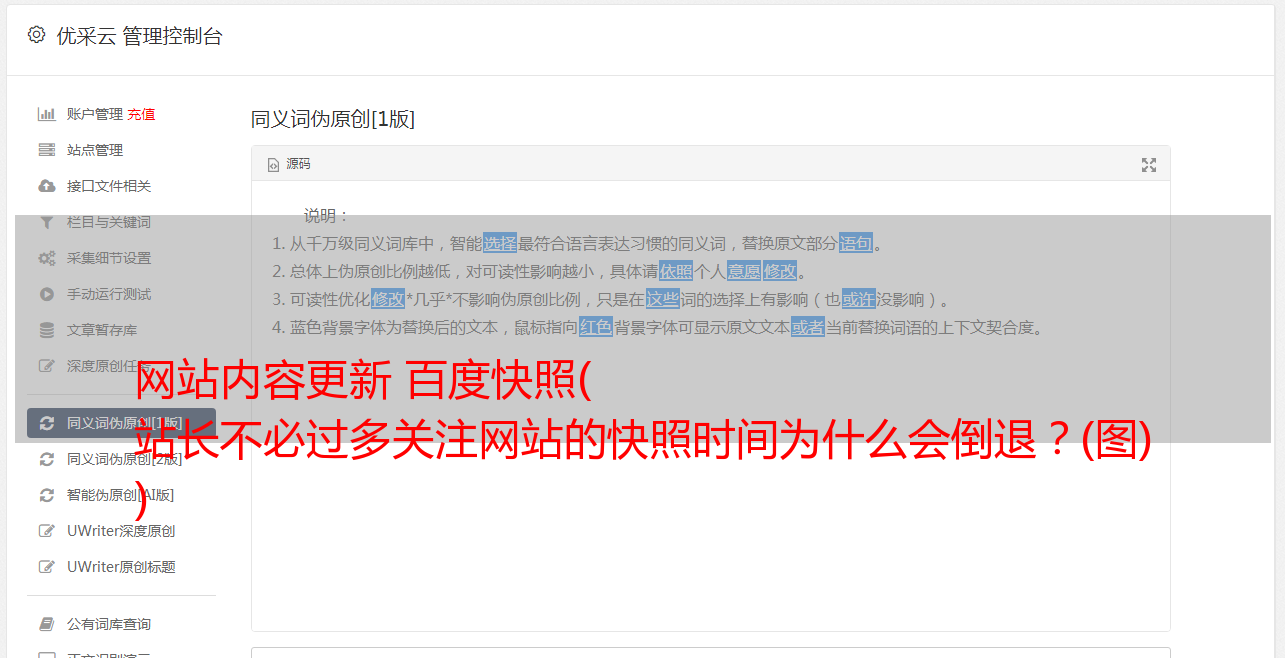
Task: Click the 采集细节设置 gears icon
Action: click(46, 258)
